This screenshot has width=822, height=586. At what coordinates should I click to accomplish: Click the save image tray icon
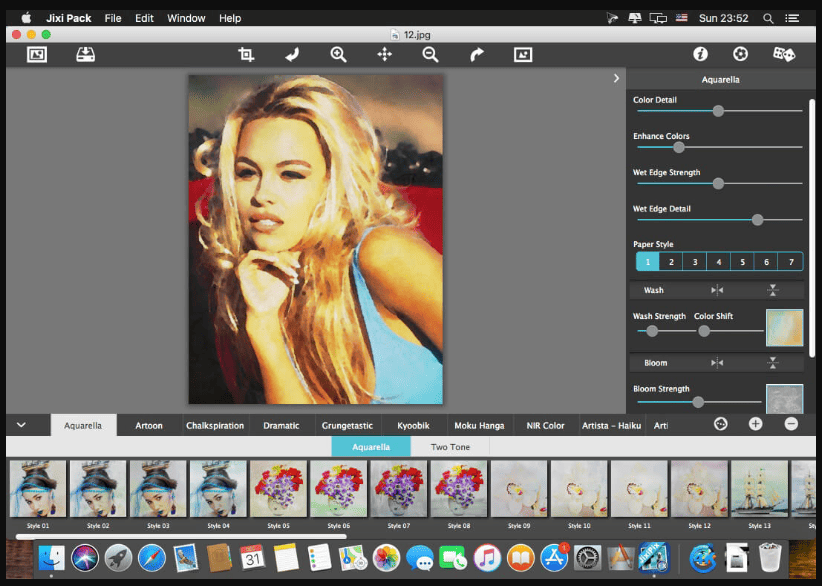pos(85,55)
